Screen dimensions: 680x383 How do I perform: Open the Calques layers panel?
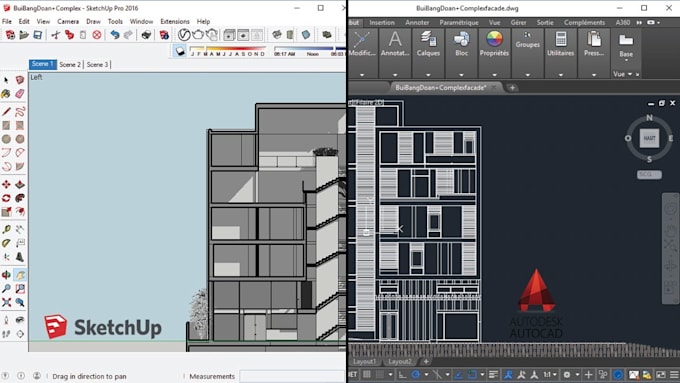coord(428,44)
